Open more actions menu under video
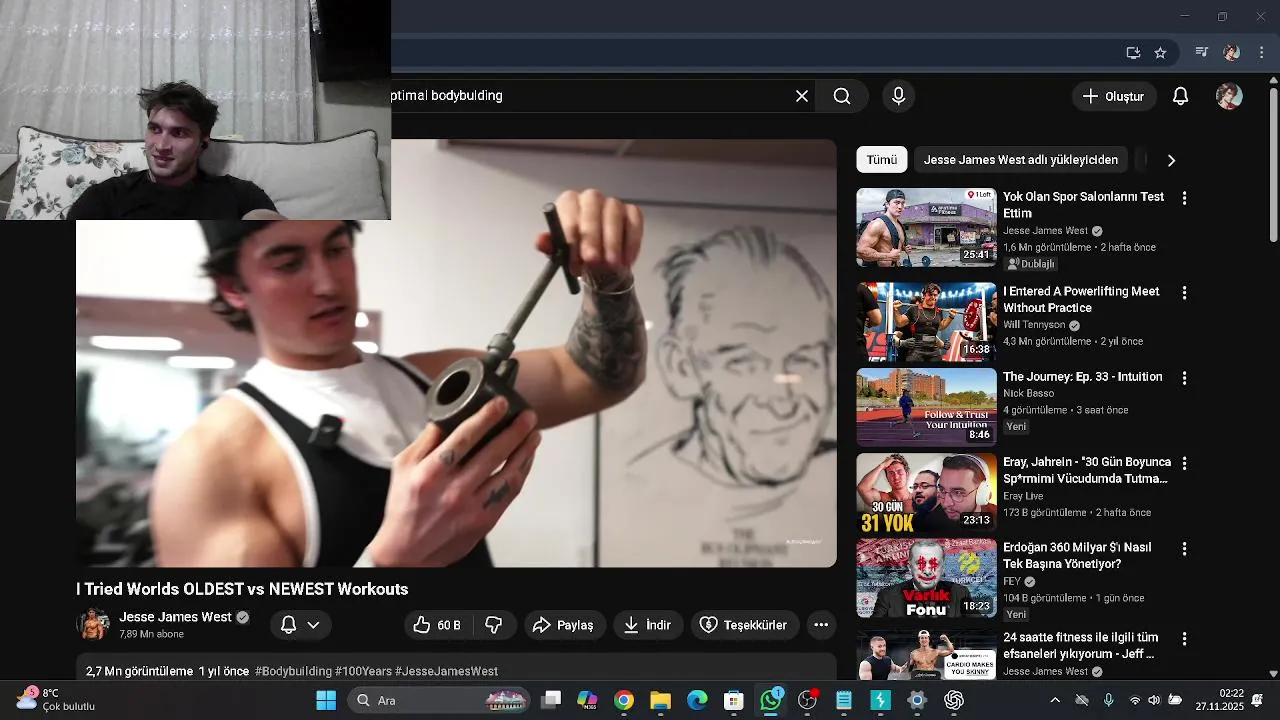Image resolution: width=1280 pixels, height=720 pixels. (821, 625)
